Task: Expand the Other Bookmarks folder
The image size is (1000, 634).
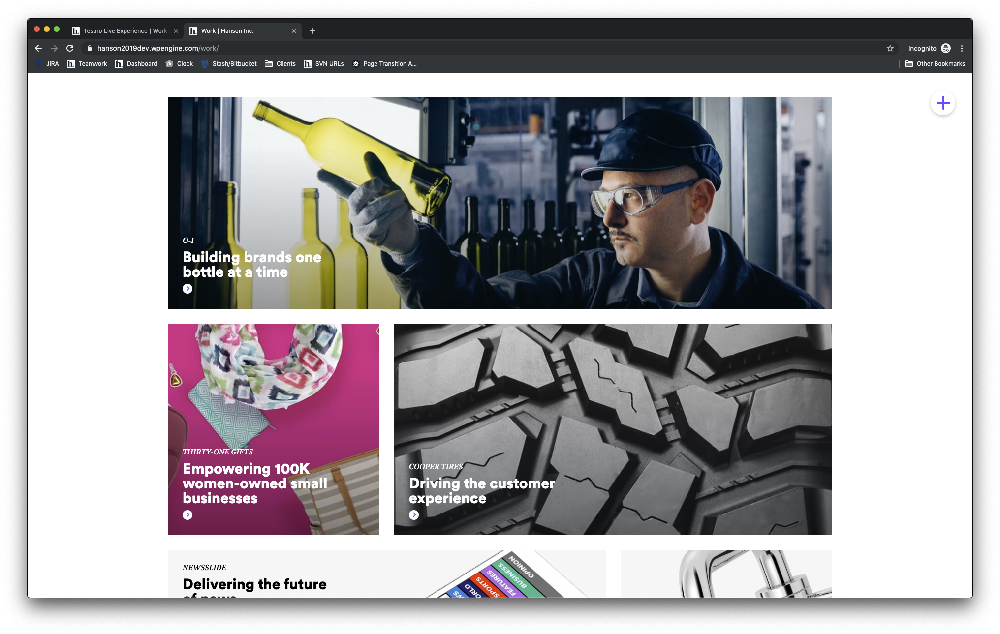Action: tap(935, 64)
